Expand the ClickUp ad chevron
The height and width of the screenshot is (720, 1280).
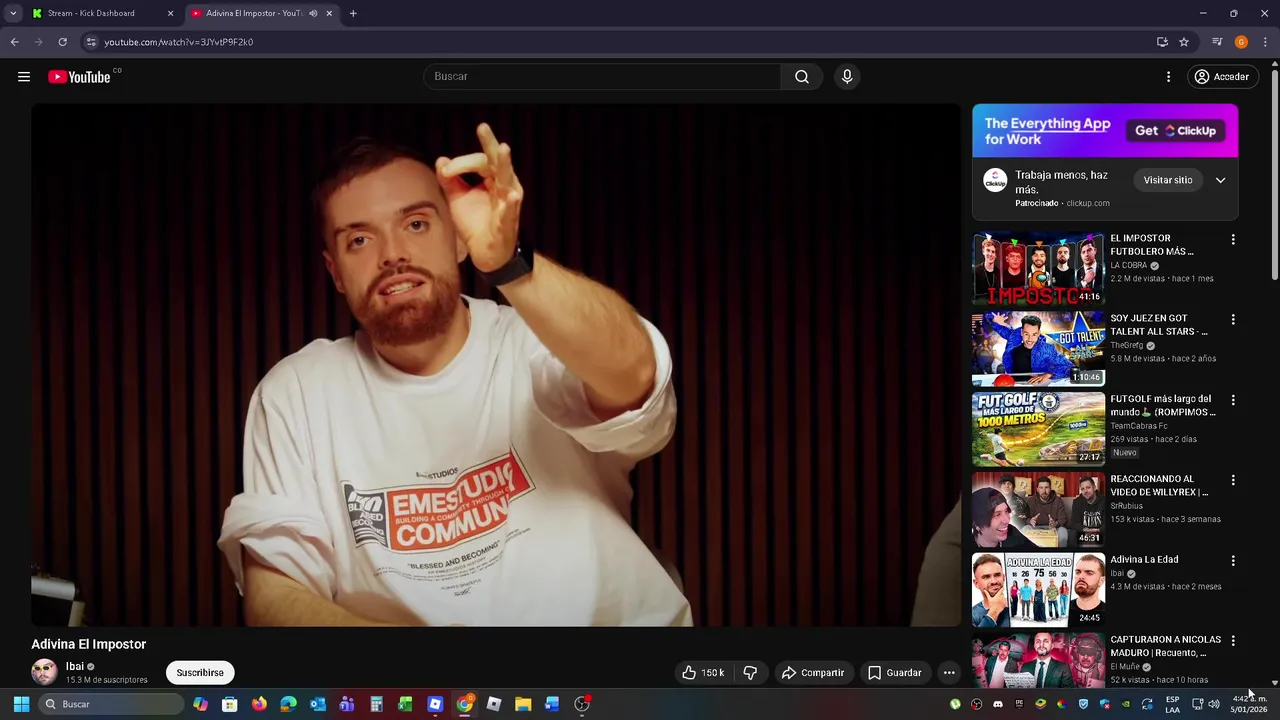pos(1220,180)
